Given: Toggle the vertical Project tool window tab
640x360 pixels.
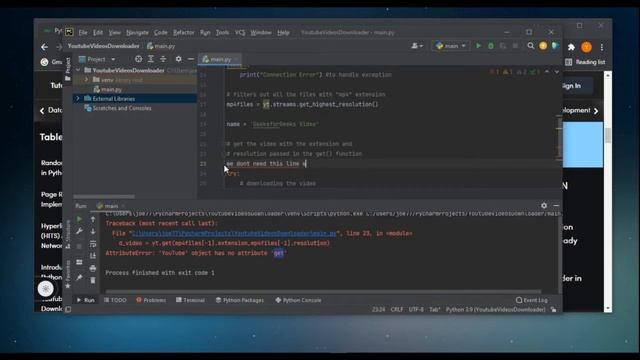Looking at the screenshot, I should coord(68,68).
